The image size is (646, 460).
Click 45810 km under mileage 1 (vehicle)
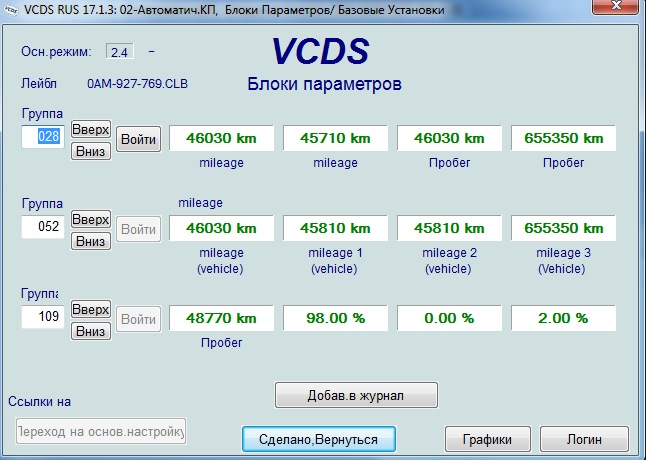[x=335, y=228]
